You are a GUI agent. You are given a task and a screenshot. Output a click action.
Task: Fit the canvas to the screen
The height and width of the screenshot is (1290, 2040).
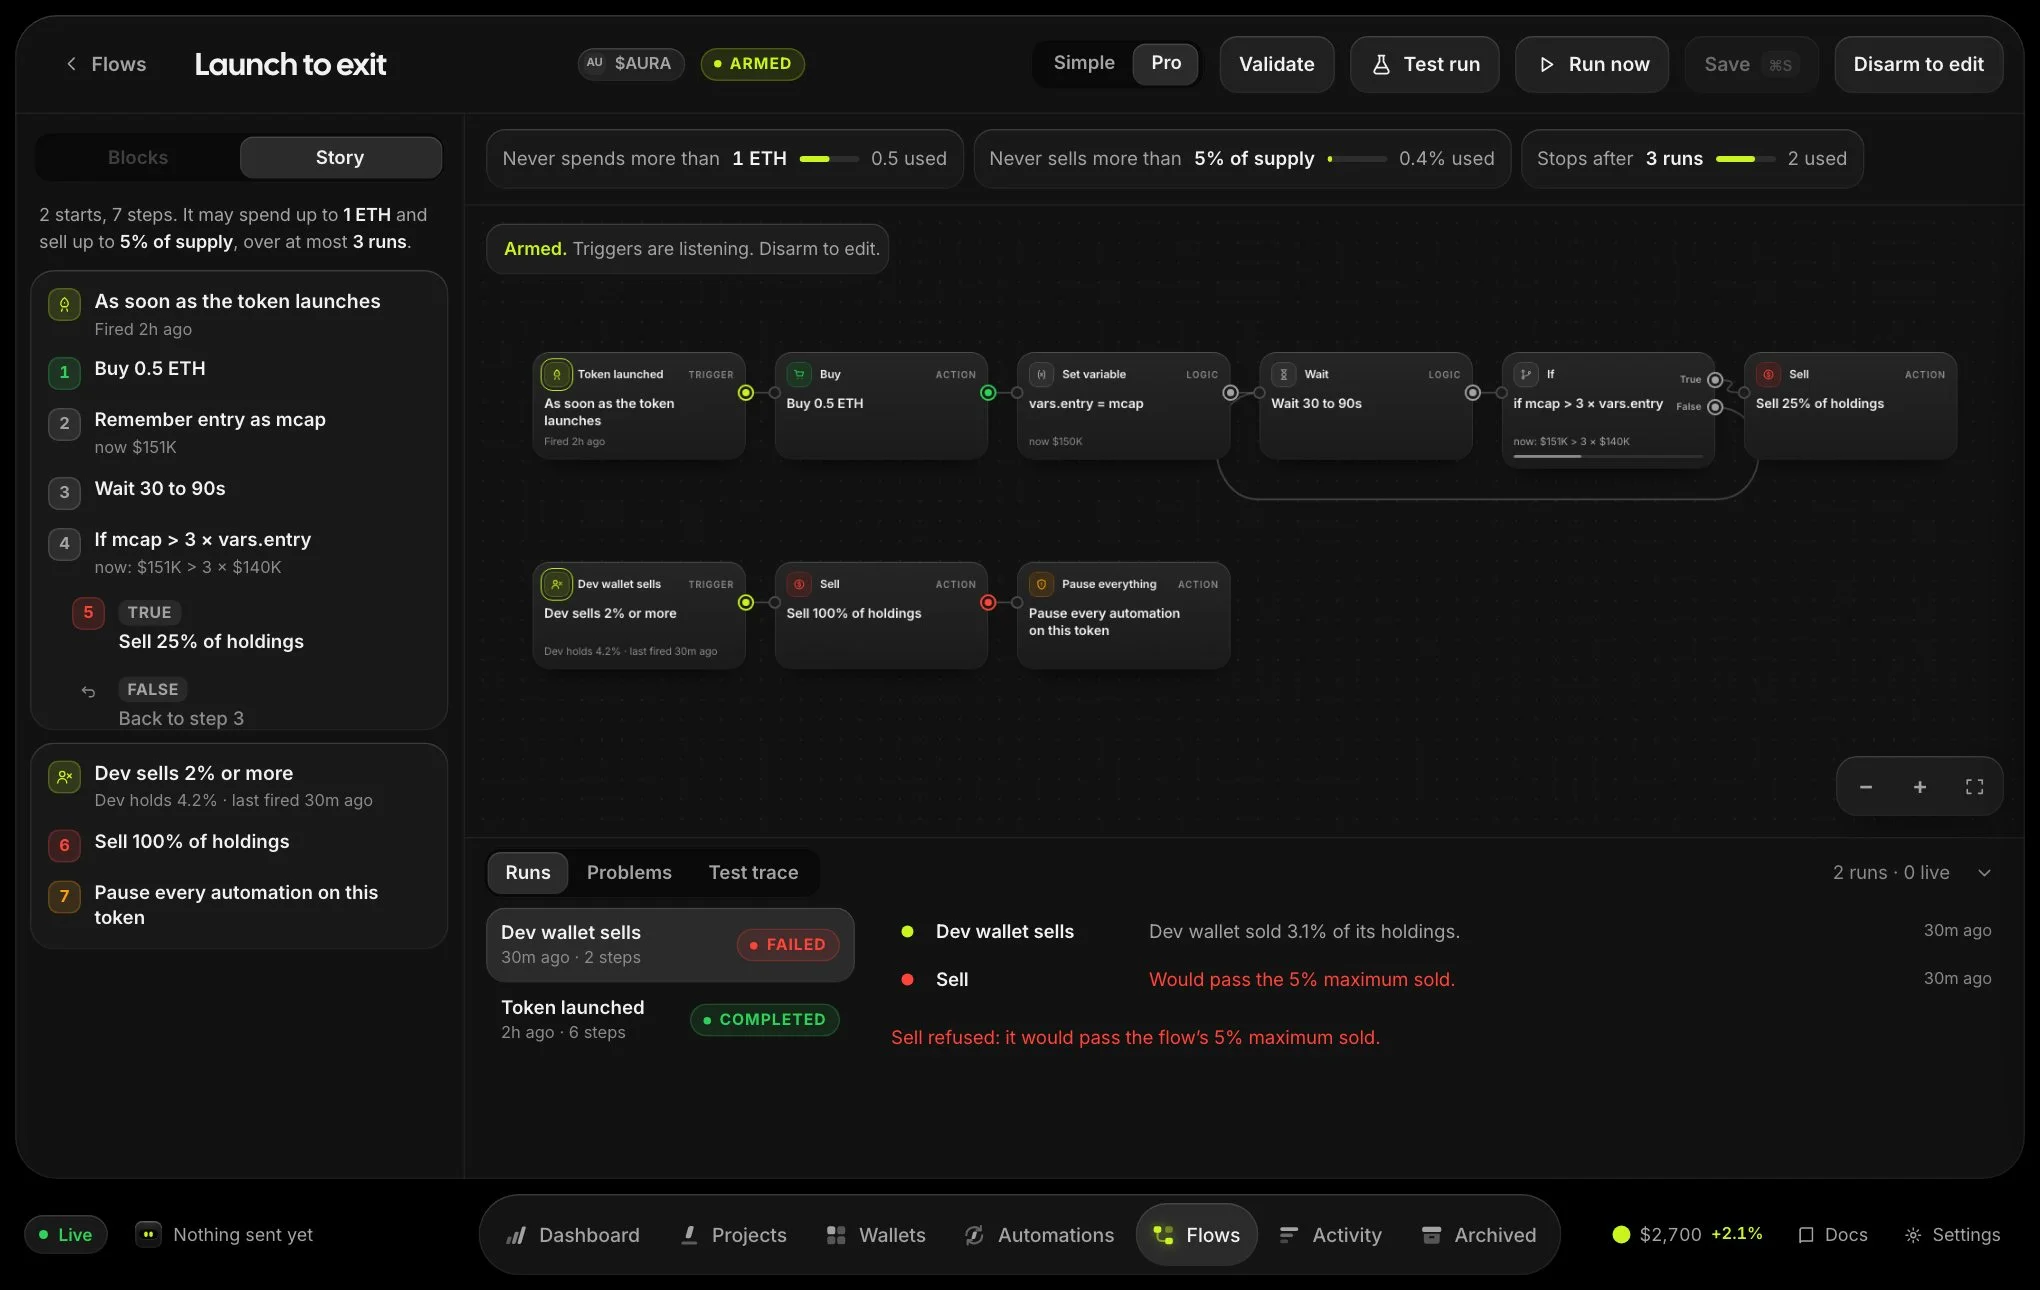tap(1974, 787)
